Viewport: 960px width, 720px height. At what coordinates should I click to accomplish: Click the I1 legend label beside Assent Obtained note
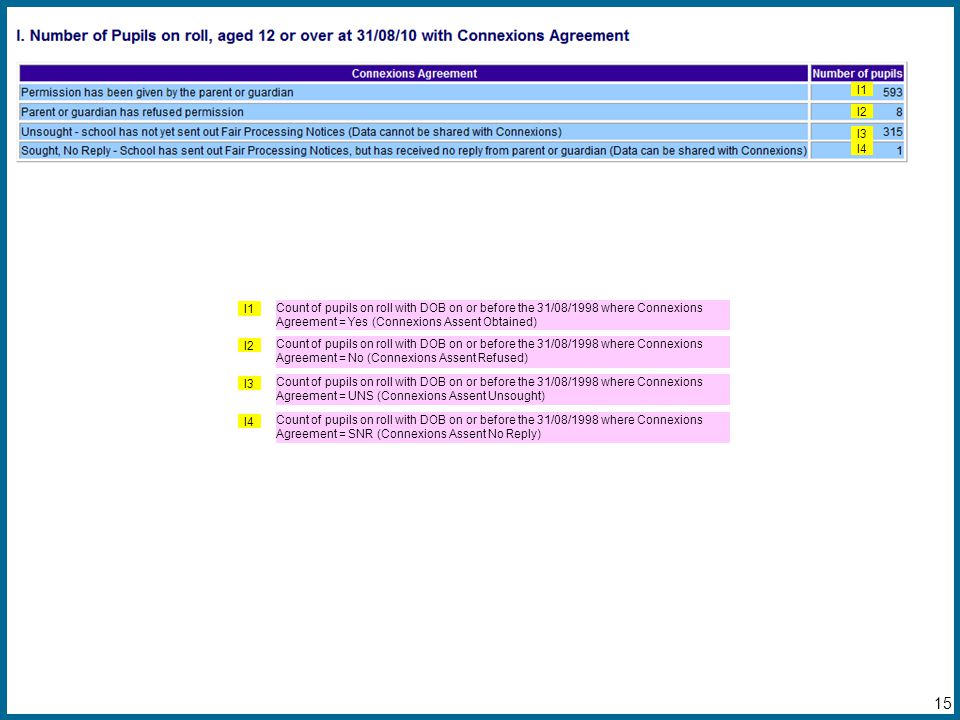[249, 309]
